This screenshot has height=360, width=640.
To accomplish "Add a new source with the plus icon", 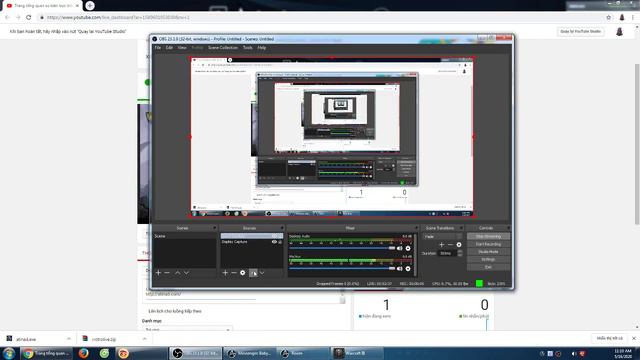I will coord(225,273).
